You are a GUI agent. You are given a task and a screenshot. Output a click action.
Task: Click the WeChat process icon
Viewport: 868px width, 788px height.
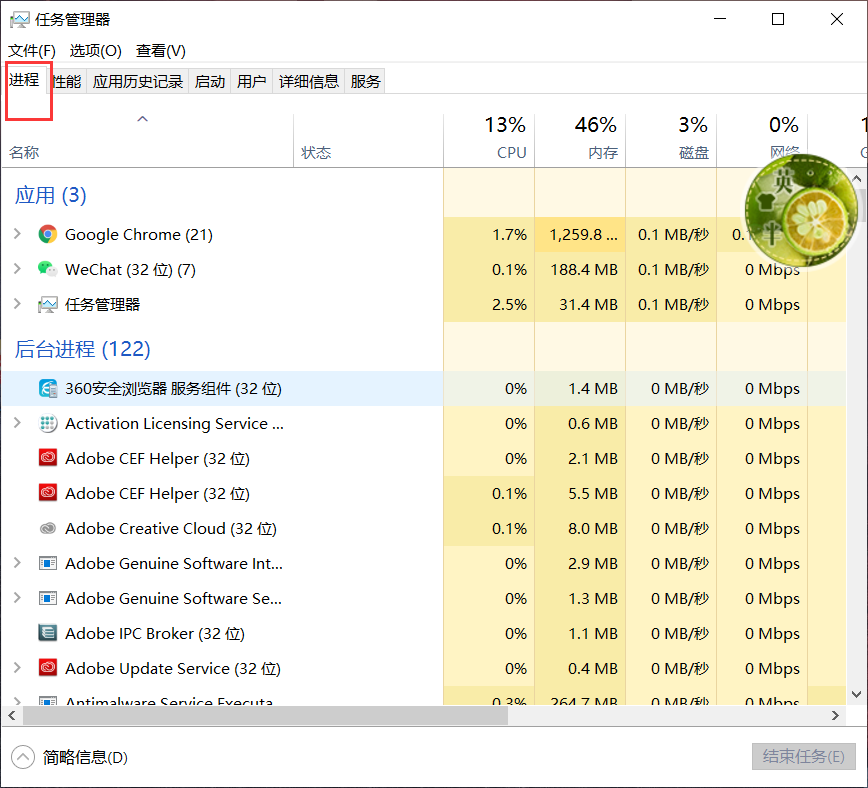pos(48,269)
